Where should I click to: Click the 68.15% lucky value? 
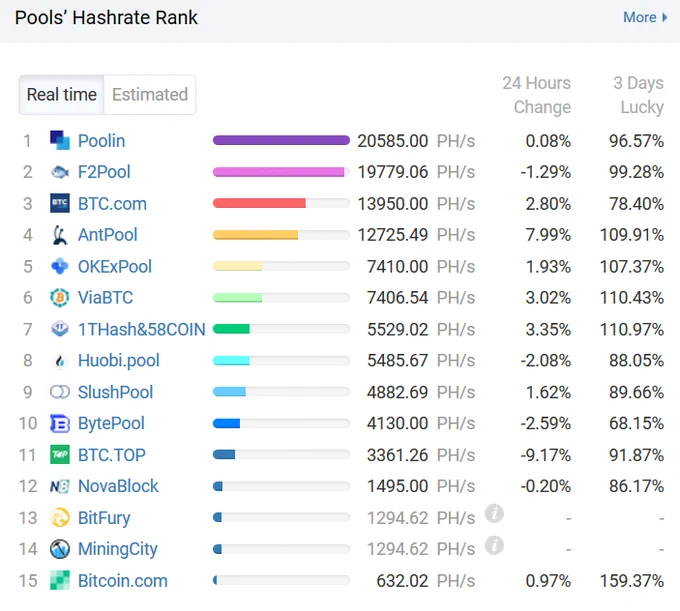tap(636, 423)
